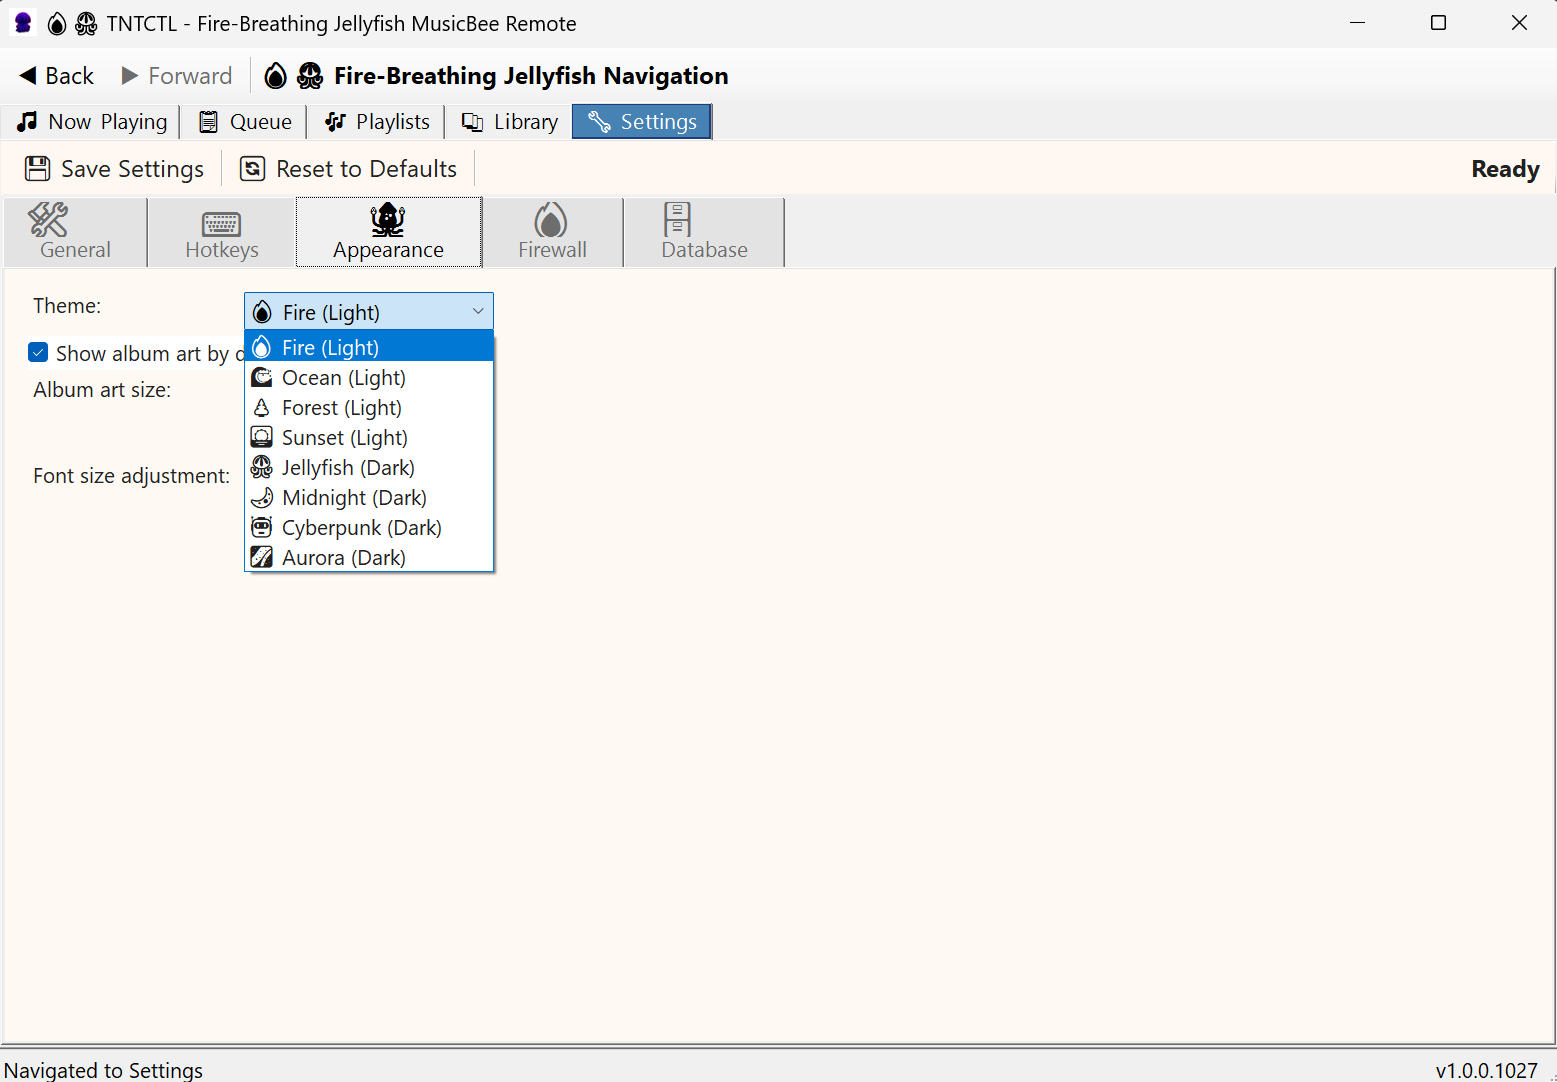The image size is (1557, 1082).
Task: Reset settings to defaults
Action: click(347, 168)
